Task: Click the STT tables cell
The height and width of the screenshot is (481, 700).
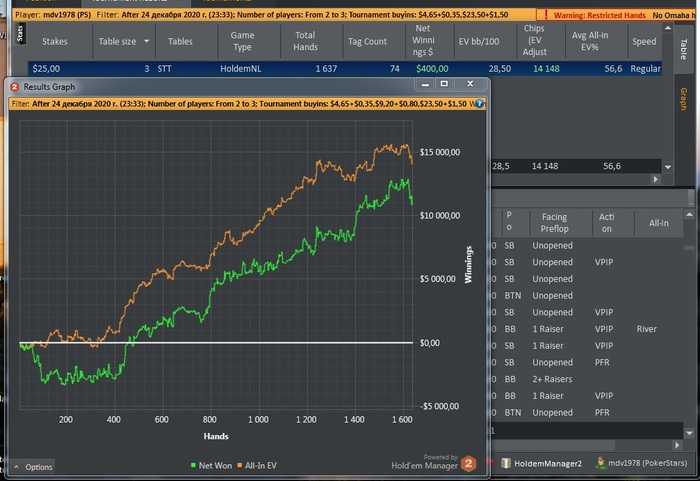Action: pyautogui.click(x=164, y=69)
